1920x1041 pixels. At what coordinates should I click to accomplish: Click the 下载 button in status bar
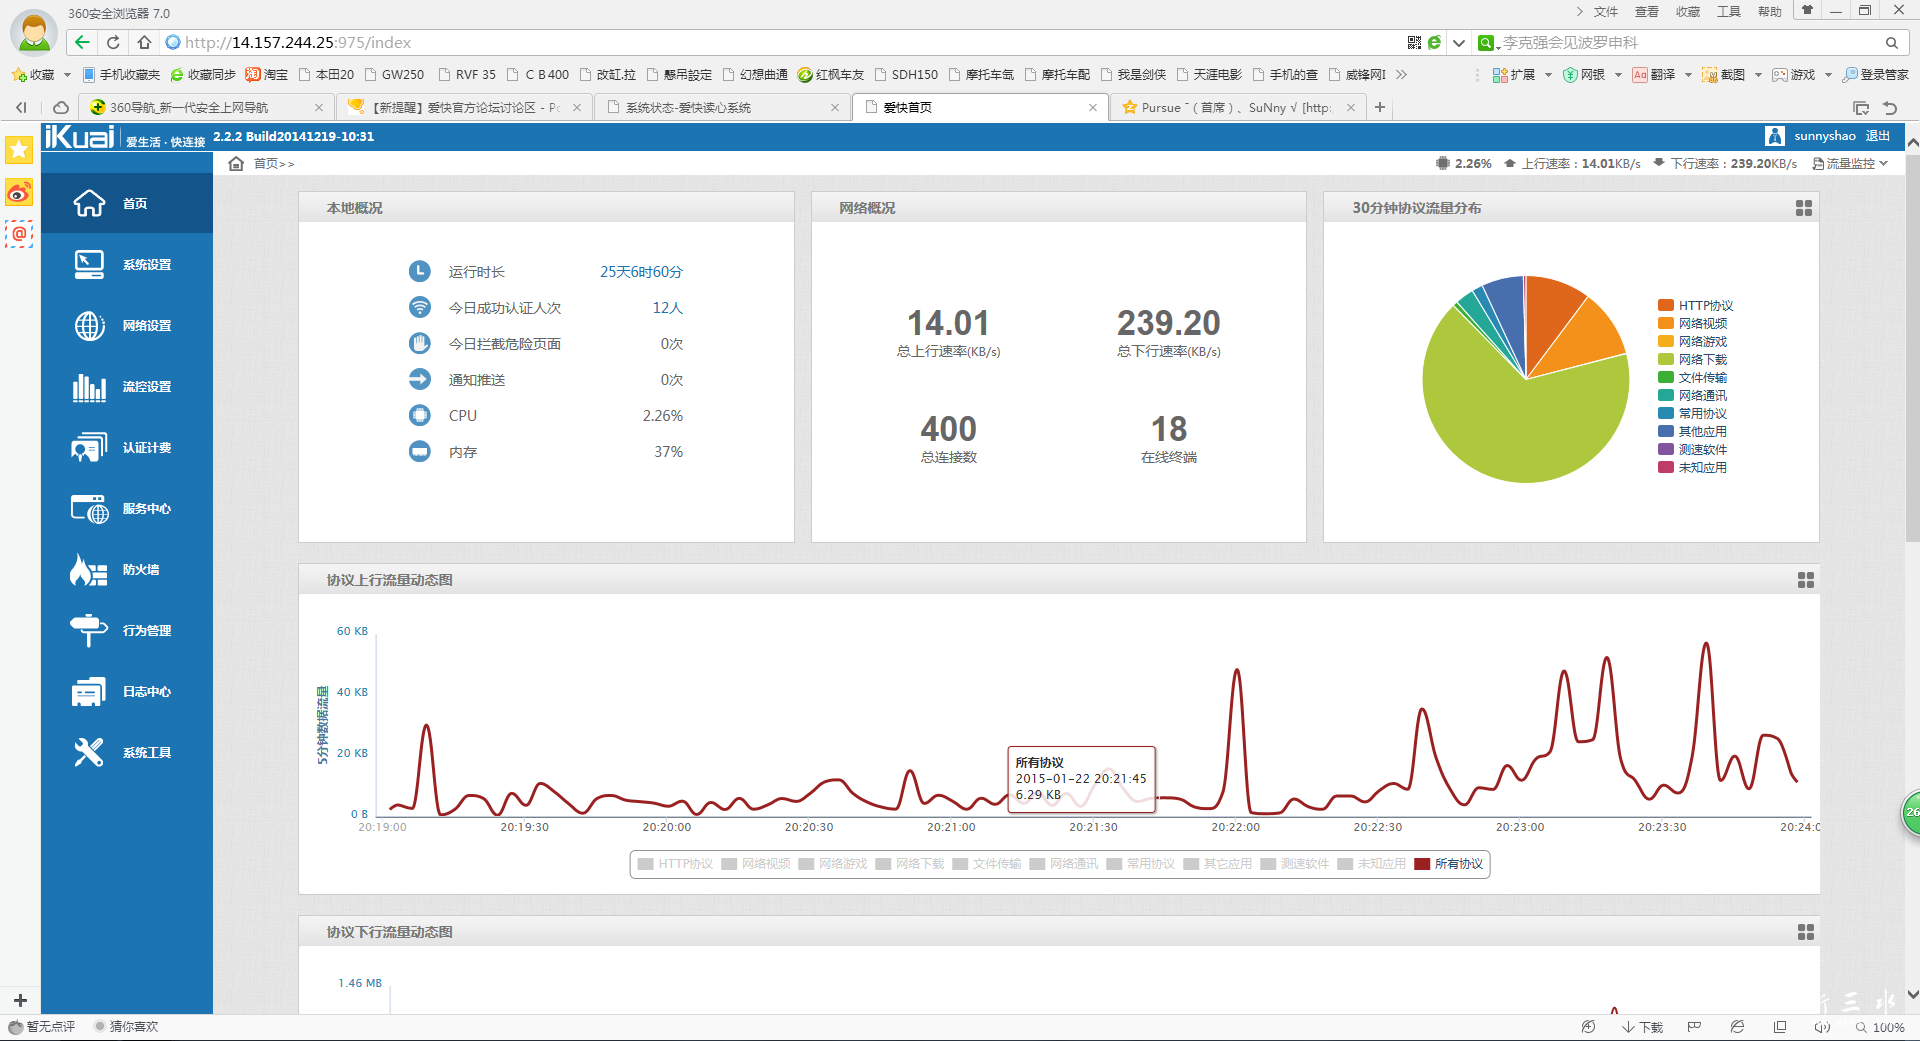click(x=1642, y=1027)
